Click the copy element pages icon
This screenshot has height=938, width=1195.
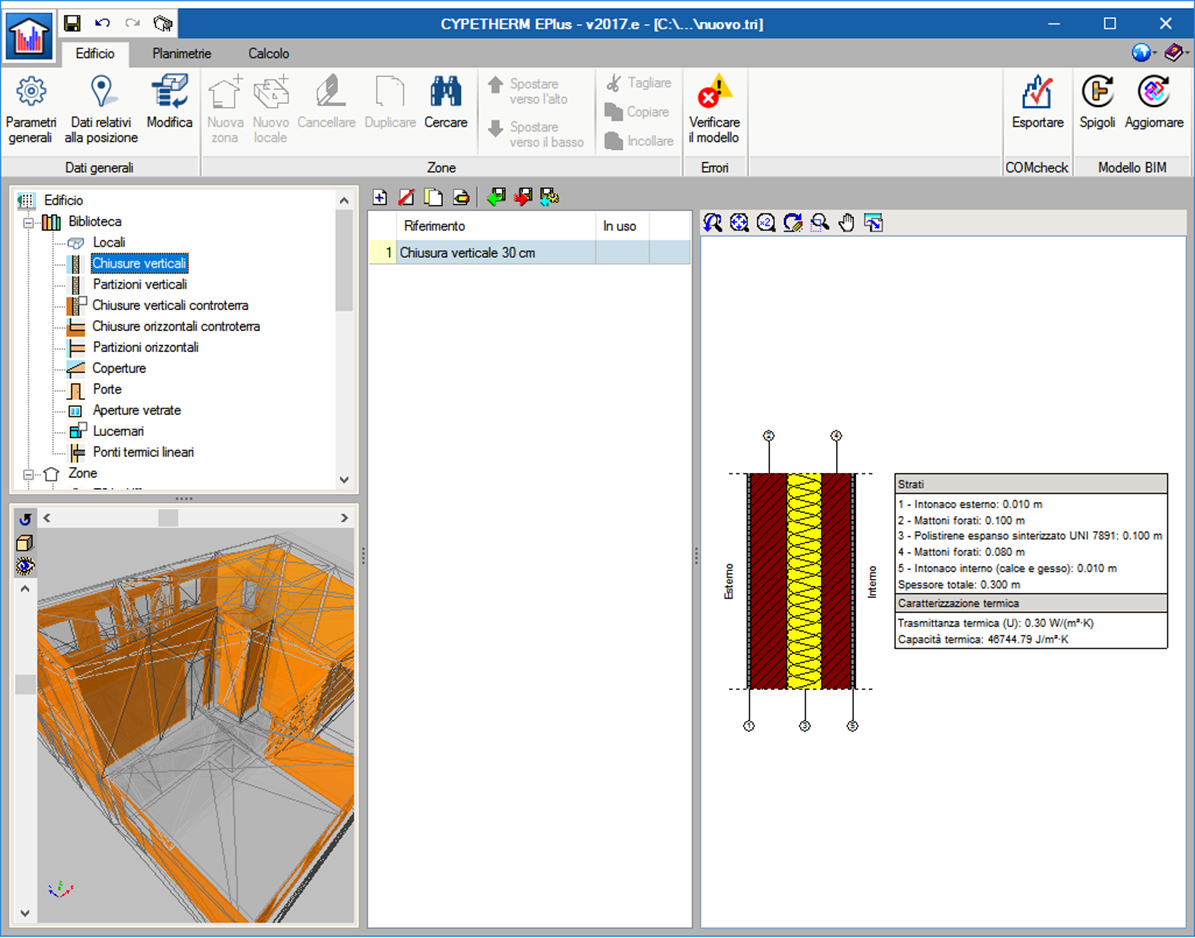pyautogui.click(x=434, y=197)
